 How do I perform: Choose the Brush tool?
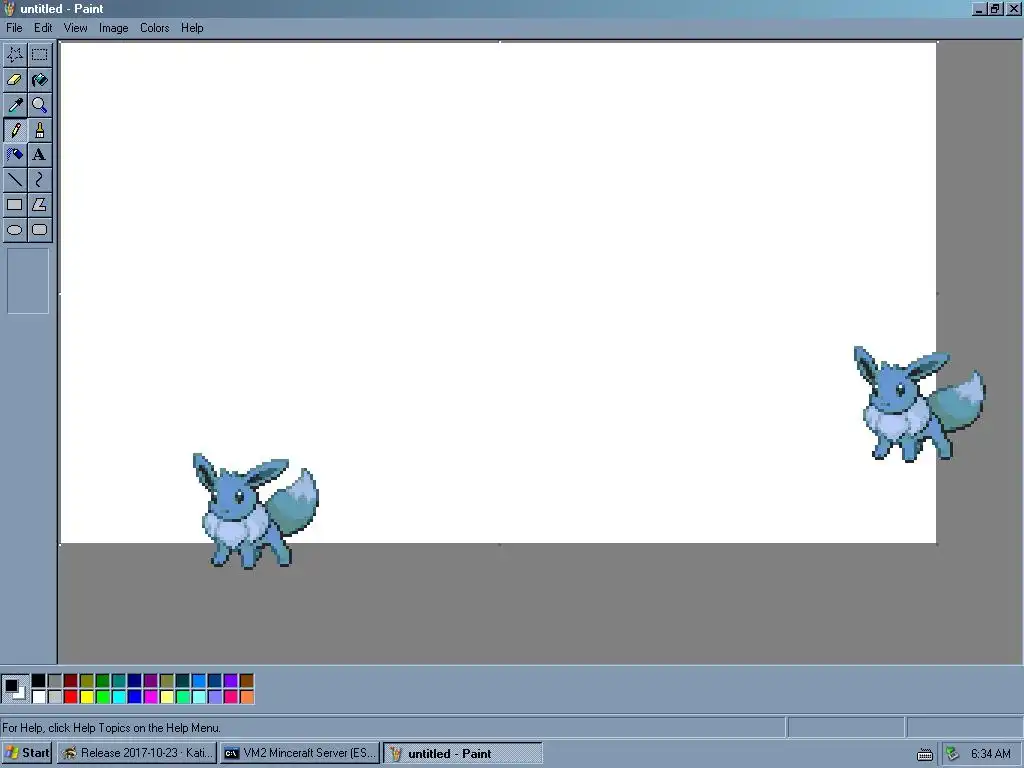click(x=40, y=130)
